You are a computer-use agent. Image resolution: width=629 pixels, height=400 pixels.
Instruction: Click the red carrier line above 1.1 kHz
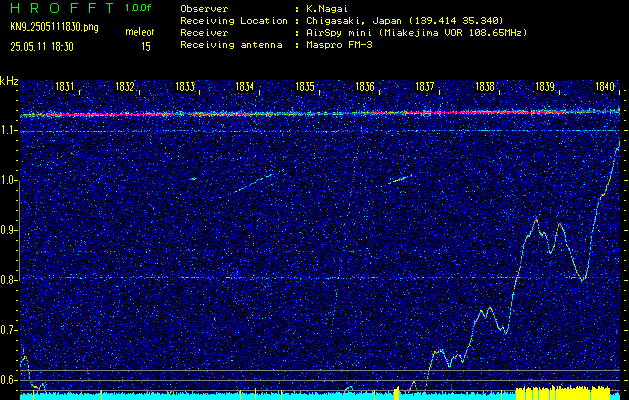click(320, 114)
